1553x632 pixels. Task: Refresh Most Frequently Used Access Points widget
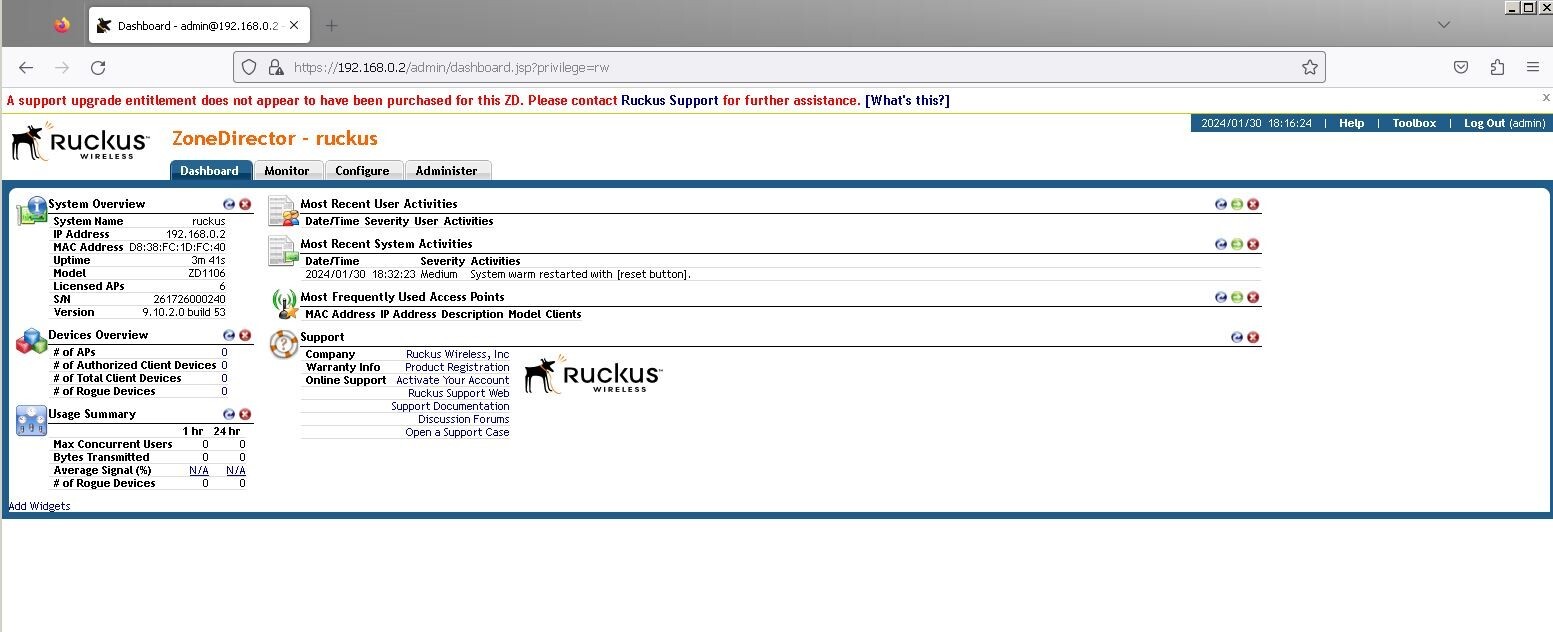click(x=1221, y=297)
